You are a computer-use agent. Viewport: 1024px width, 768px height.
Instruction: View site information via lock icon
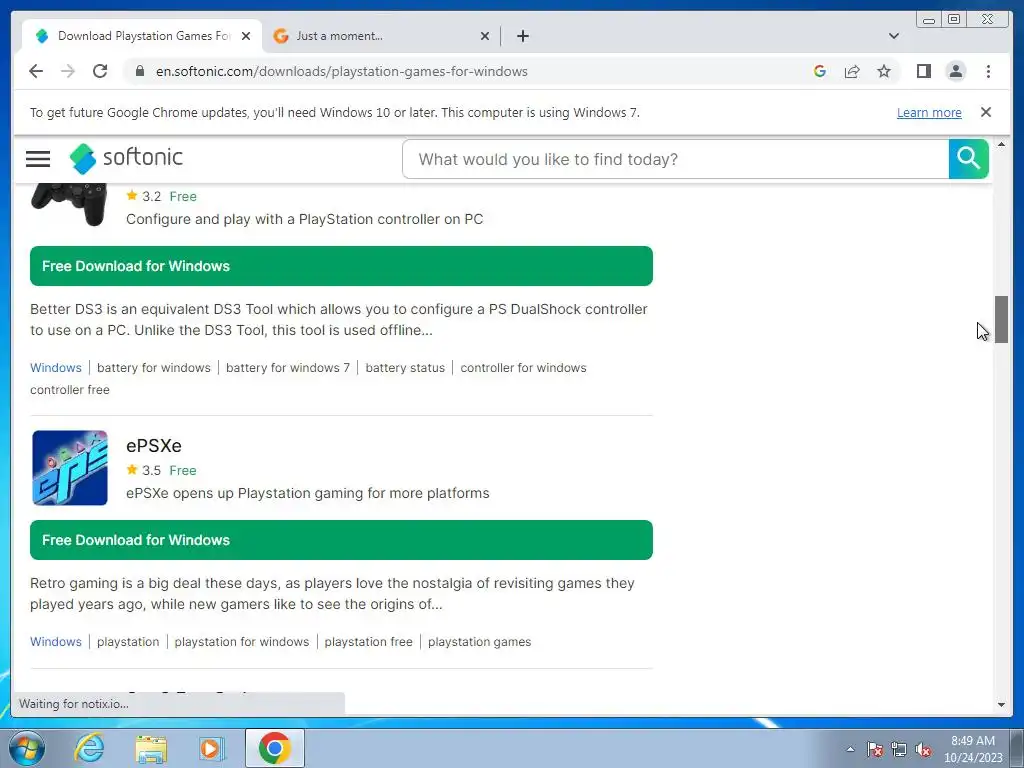click(x=139, y=71)
